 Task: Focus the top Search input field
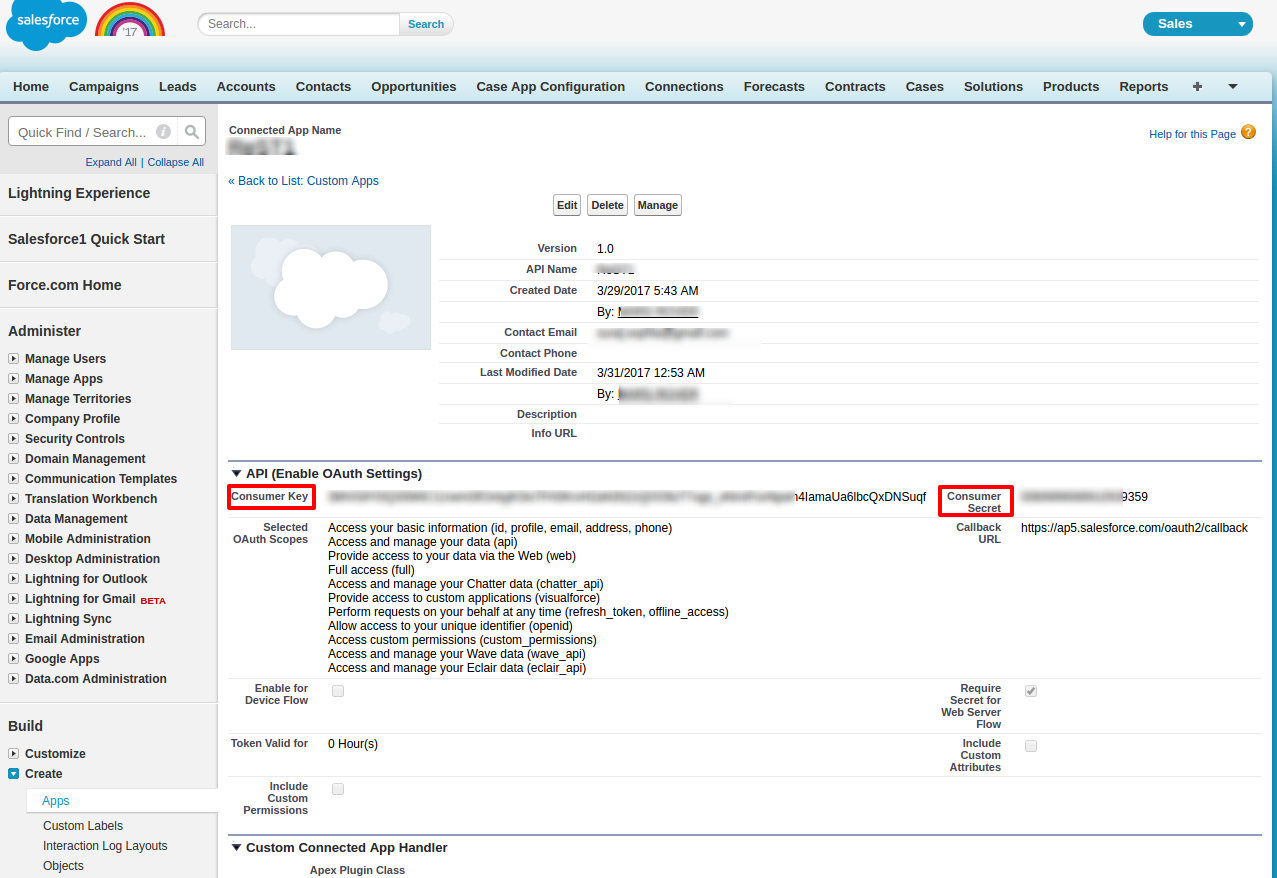[300, 24]
